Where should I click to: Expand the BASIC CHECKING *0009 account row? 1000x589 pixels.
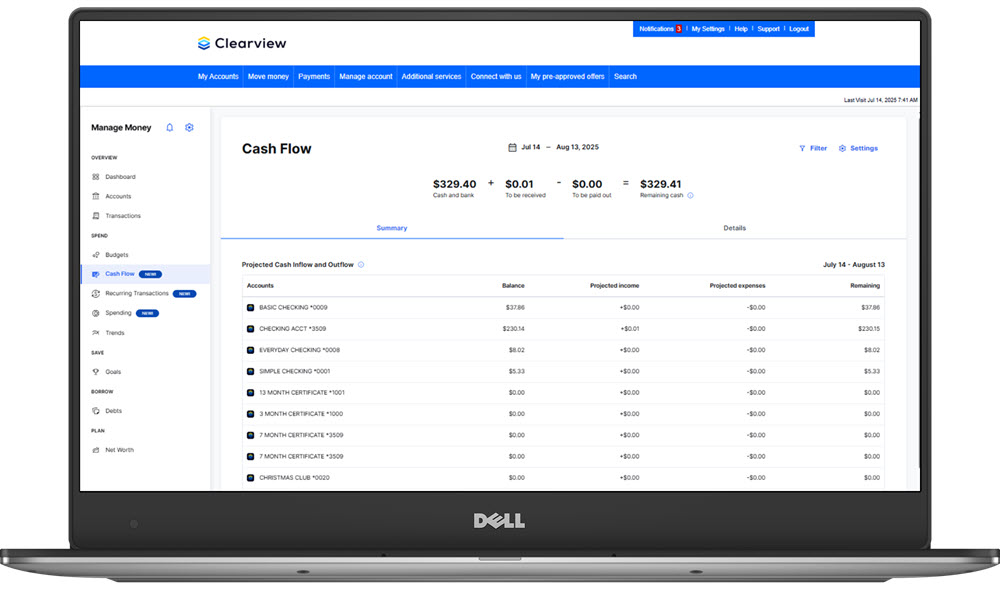249,309
